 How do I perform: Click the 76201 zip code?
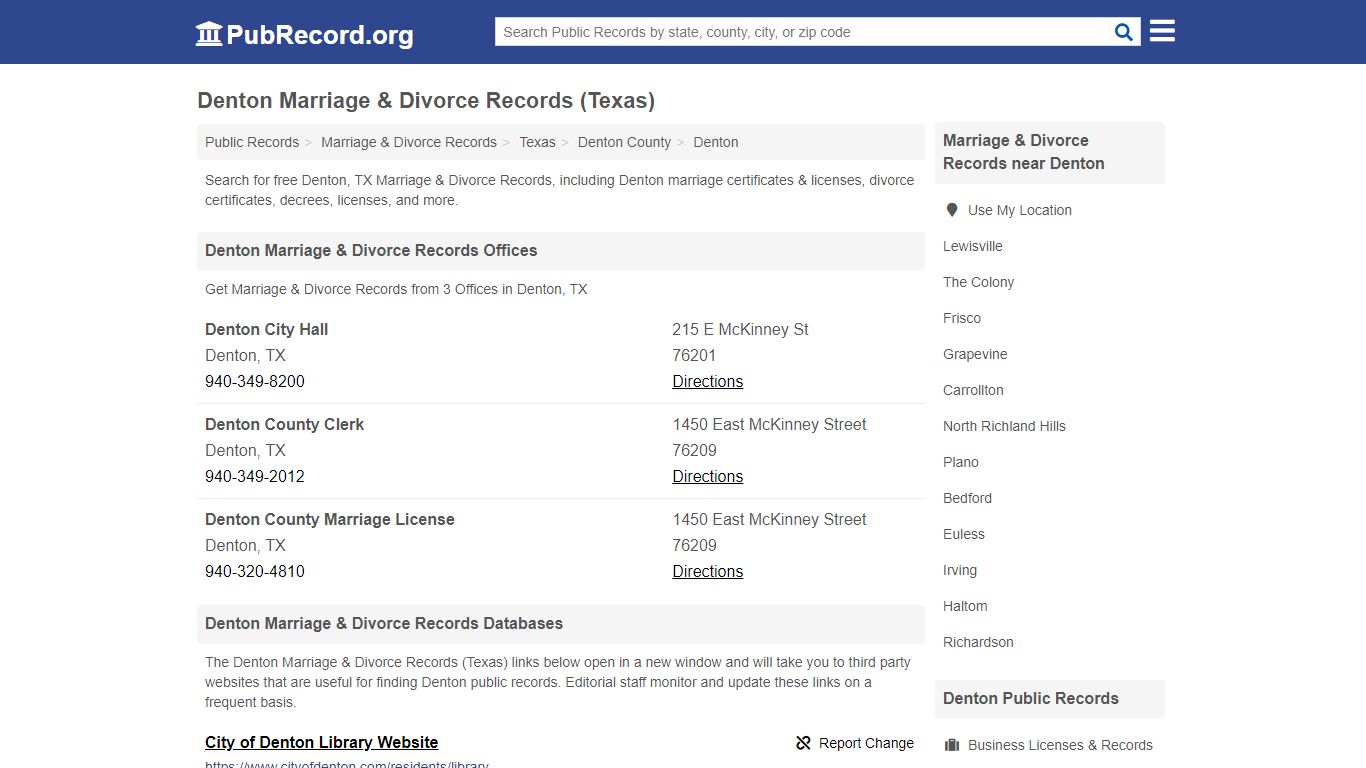click(x=694, y=355)
